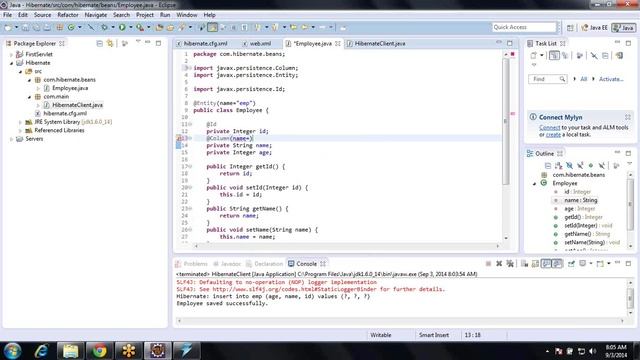Expand the FirstServlet project node
The width and height of the screenshot is (640, 360).
[x=11, y=54]
